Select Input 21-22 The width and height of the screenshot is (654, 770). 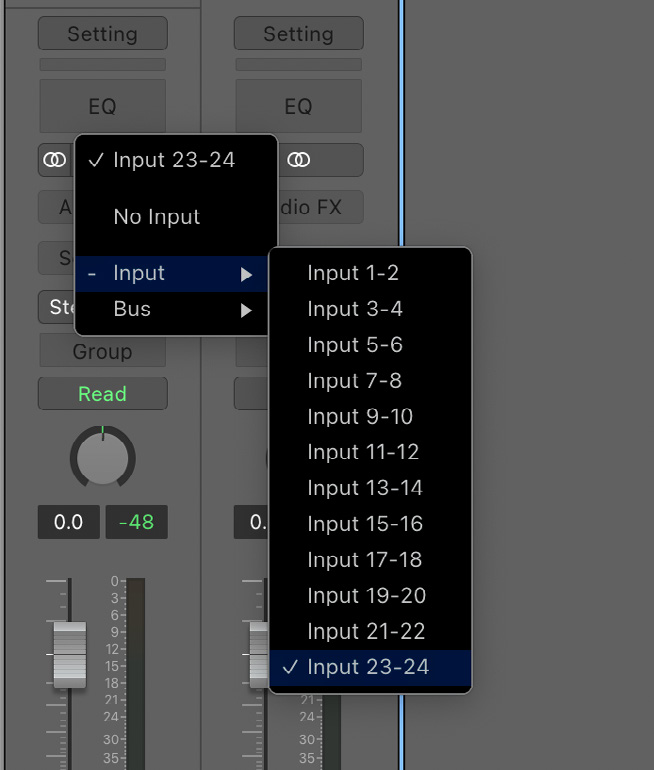click(370, 632)
